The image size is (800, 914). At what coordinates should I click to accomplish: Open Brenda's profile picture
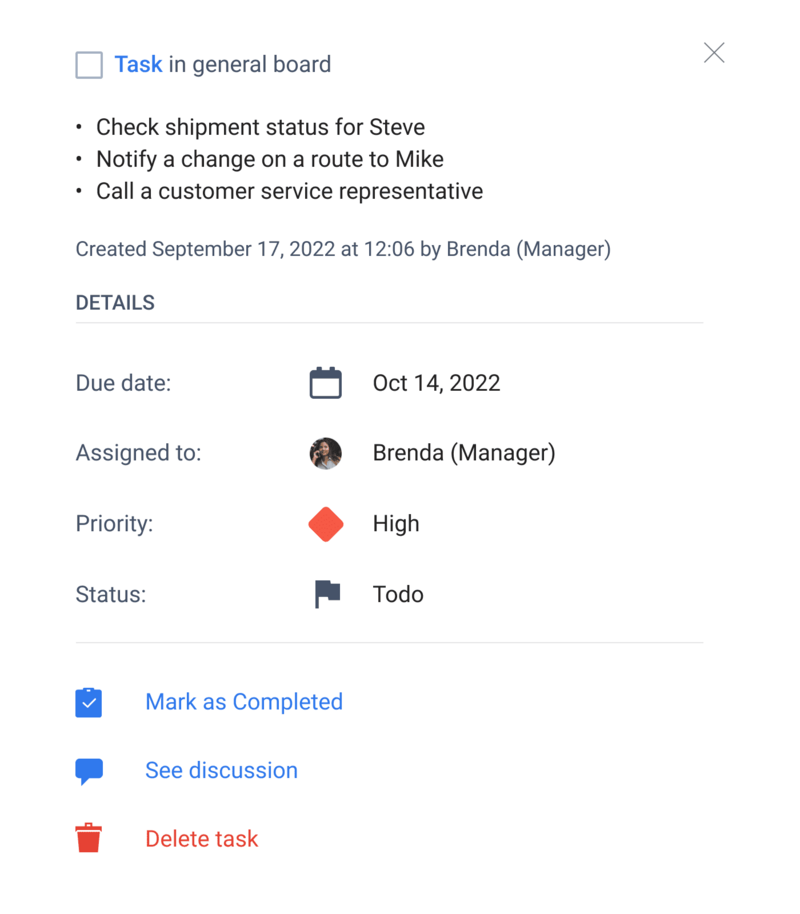(x=325, y=452)
